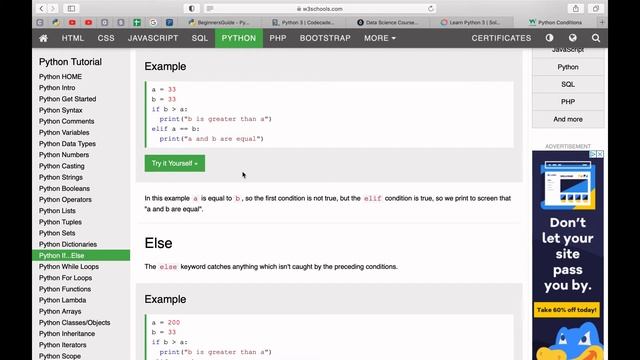The height and width of the screenshot is (360, 640).
Task: Open the second pinned YouTube tab
Action: coord(88,22)
